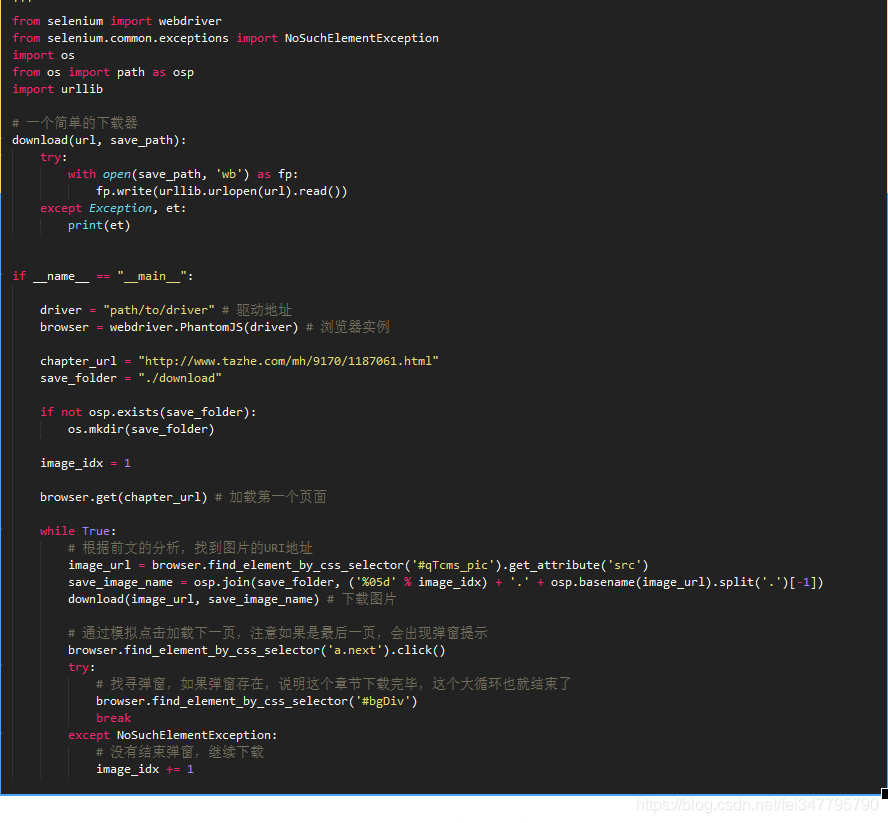Click 'except NoSuchElementException:' line
Viewport: 888px width, 823px height.
(x=173, y=735)
